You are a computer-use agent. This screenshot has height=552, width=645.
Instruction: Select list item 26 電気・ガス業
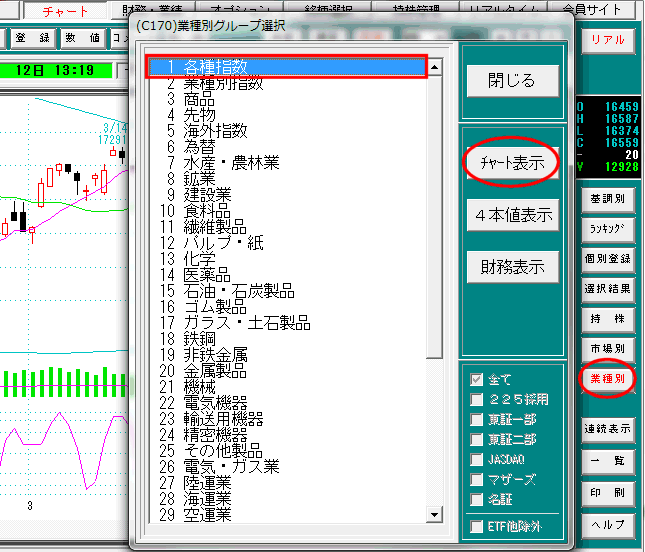coord(287,468)
